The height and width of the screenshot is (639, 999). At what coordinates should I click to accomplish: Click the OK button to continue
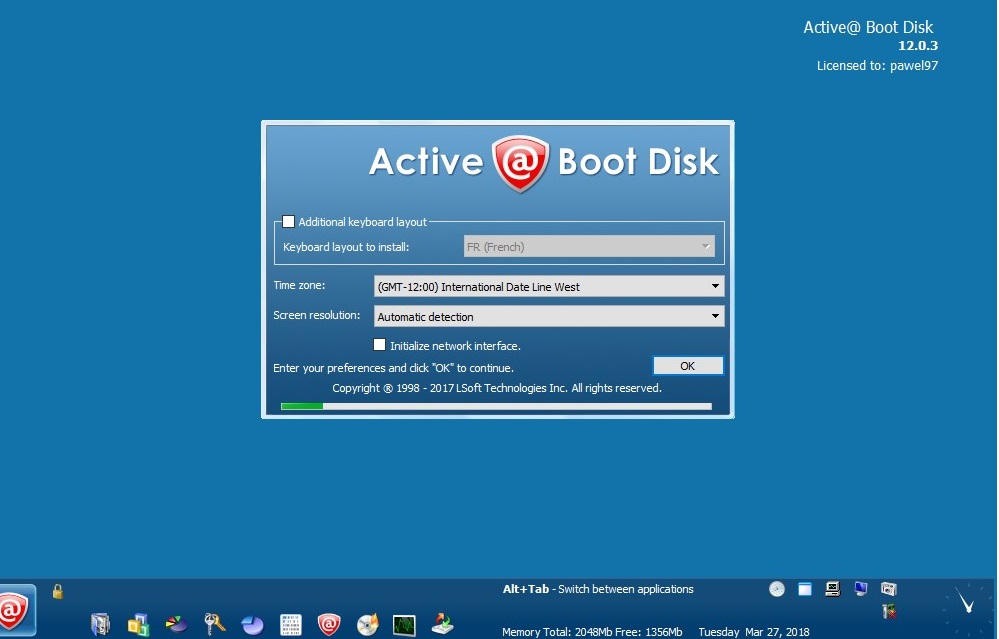(x=687, y=366)
